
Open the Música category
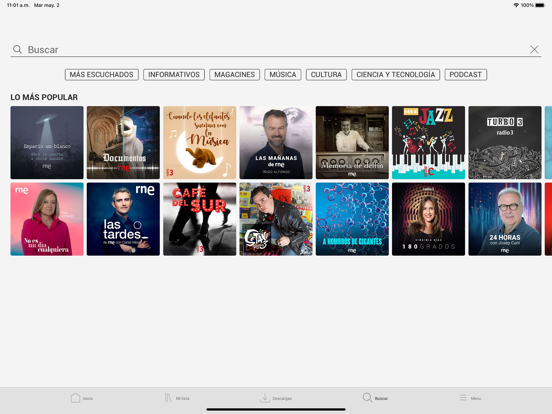tap(283, 75)
